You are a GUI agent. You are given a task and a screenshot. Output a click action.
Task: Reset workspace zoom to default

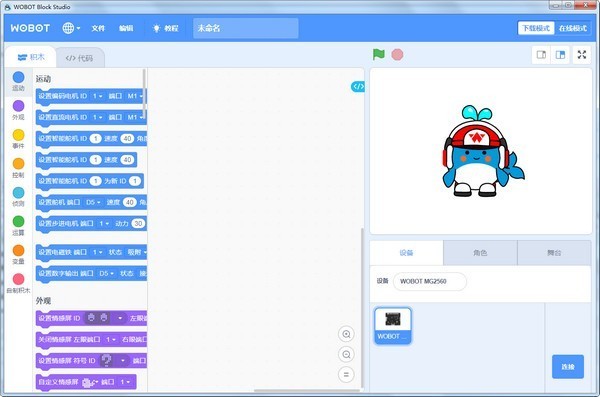[x=346, y=375]
